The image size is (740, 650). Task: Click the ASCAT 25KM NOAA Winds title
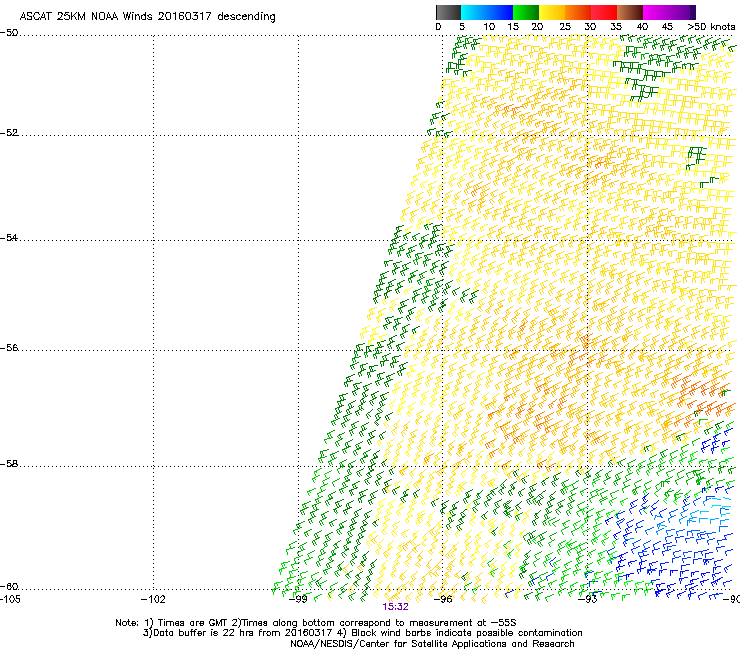147,17
